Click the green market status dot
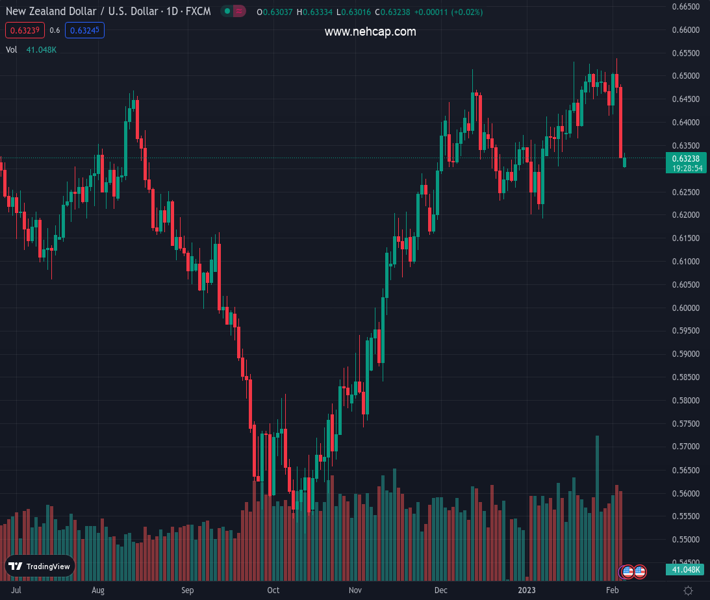Screen dimensions: 710x600 (x=229, y=11)
